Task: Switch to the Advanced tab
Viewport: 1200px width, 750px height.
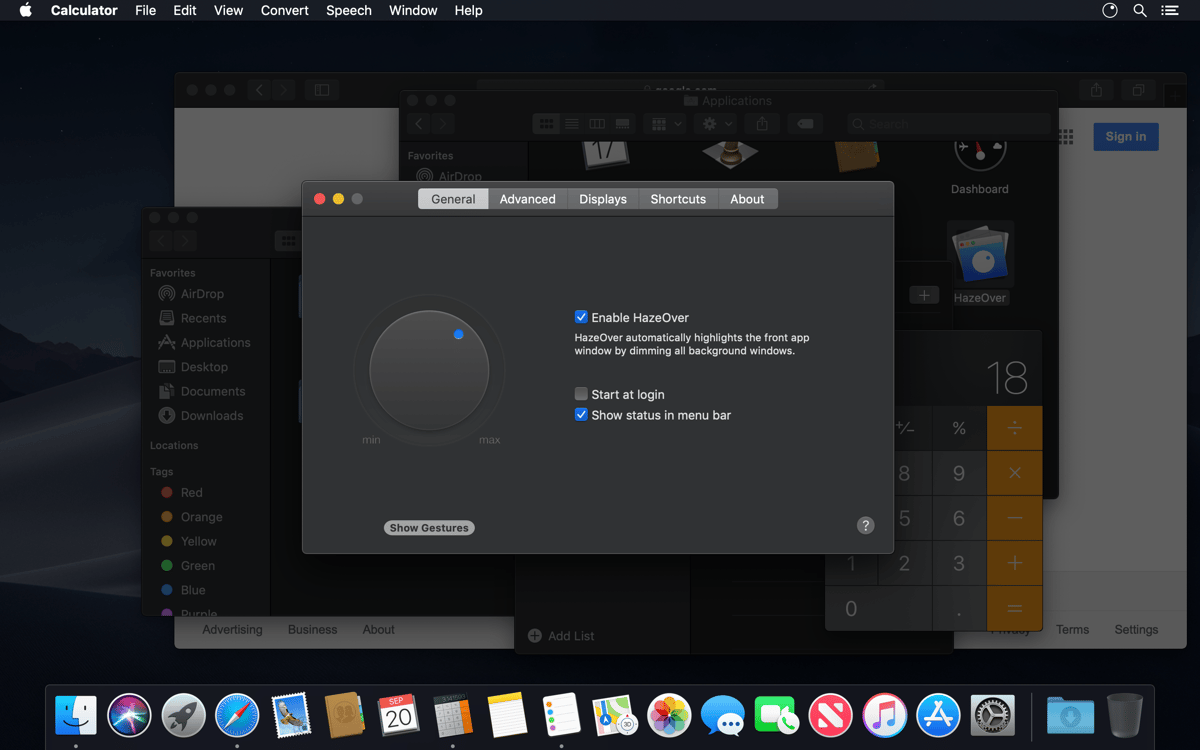Action: [527, 198]
